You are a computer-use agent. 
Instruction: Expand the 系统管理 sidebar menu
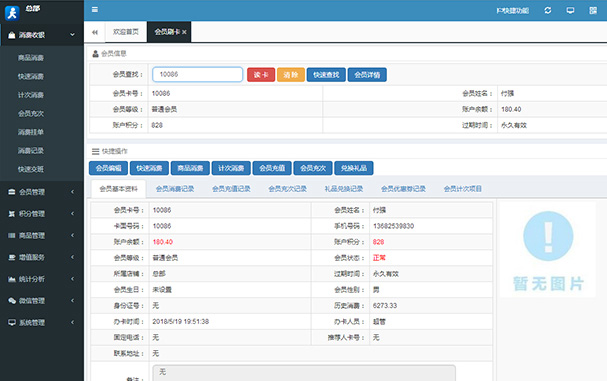tap(42, 322)
